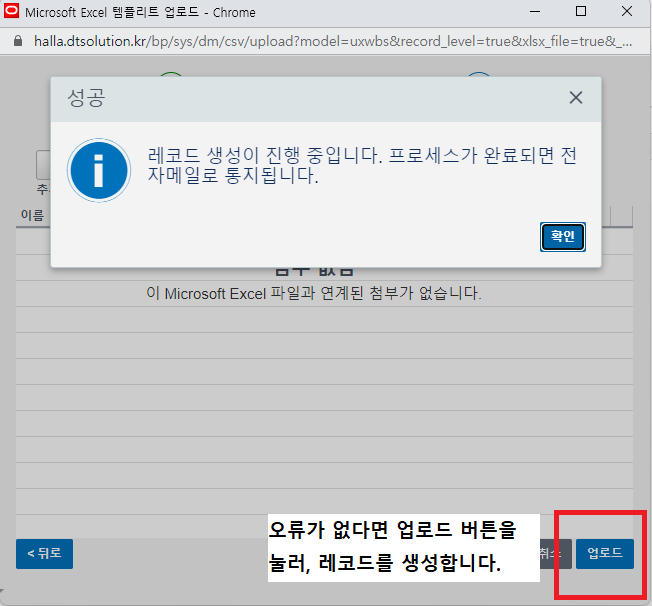Click the lock icon in the address bar
The image size is (652, 606).
(x=15, y=44)
